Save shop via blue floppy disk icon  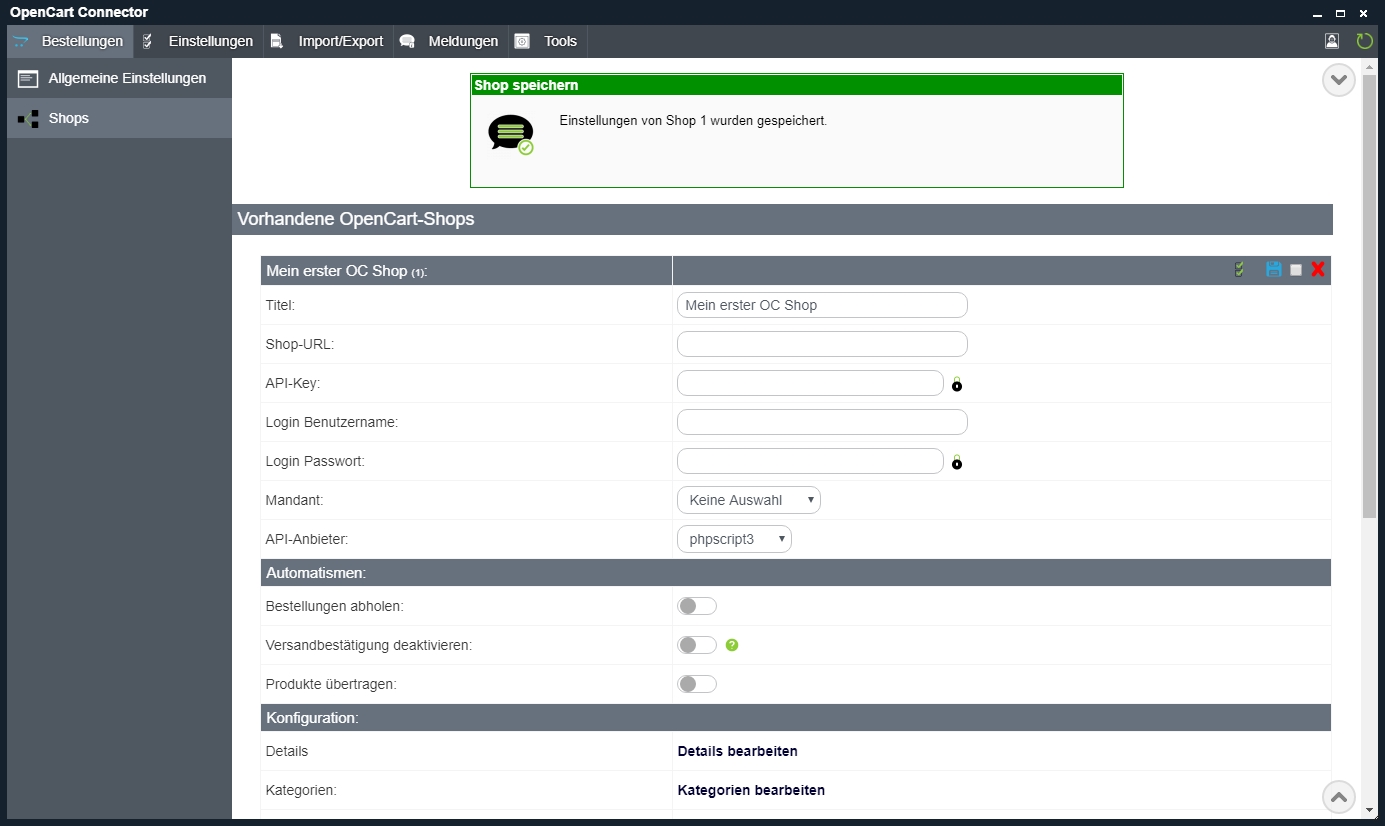point(1274,269)
